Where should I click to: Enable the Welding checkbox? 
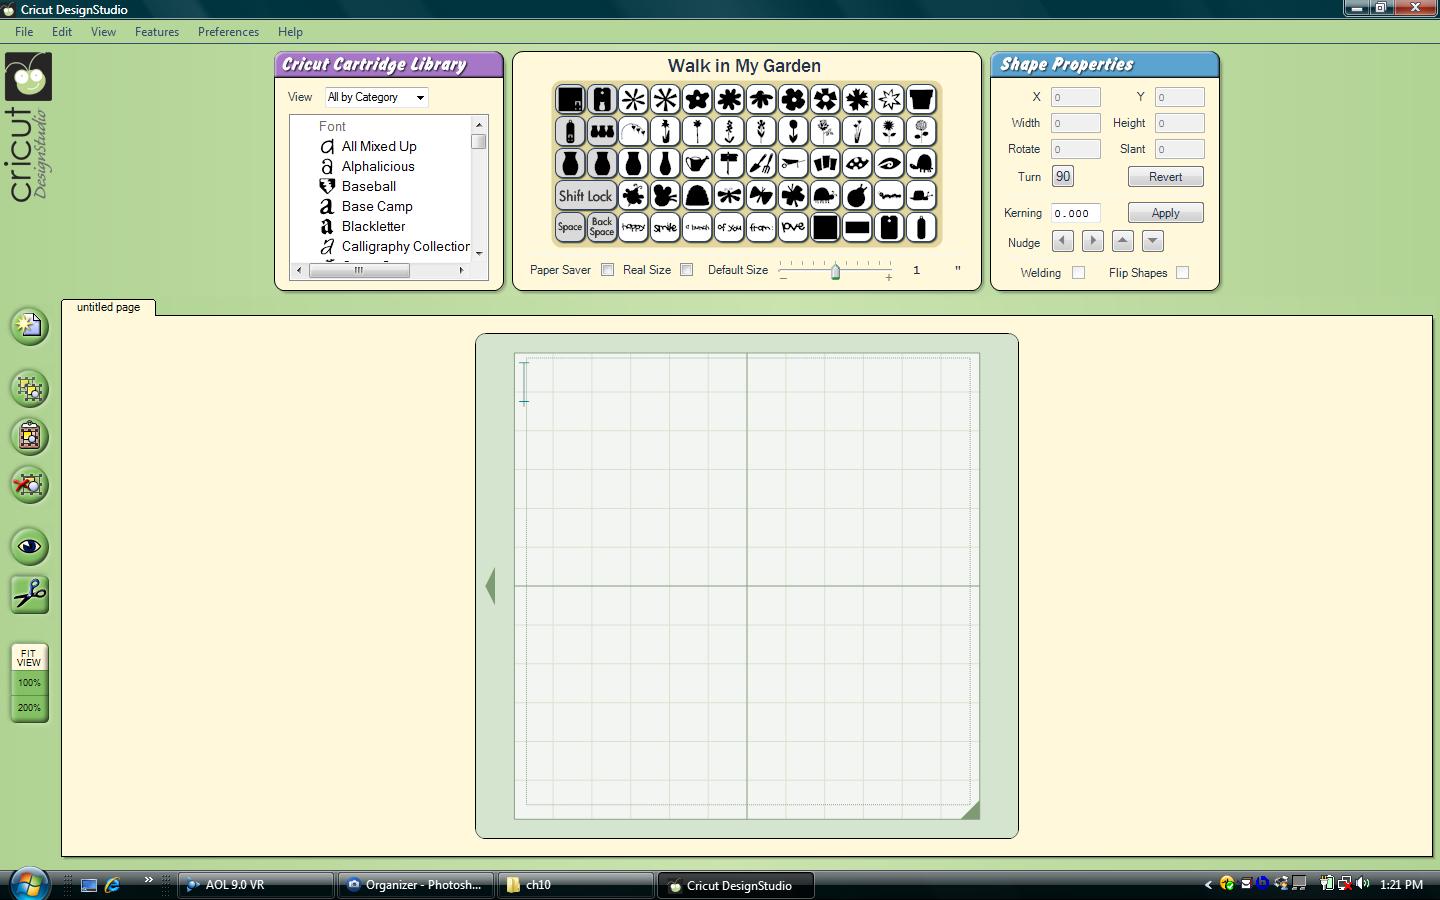point(1078,273)
